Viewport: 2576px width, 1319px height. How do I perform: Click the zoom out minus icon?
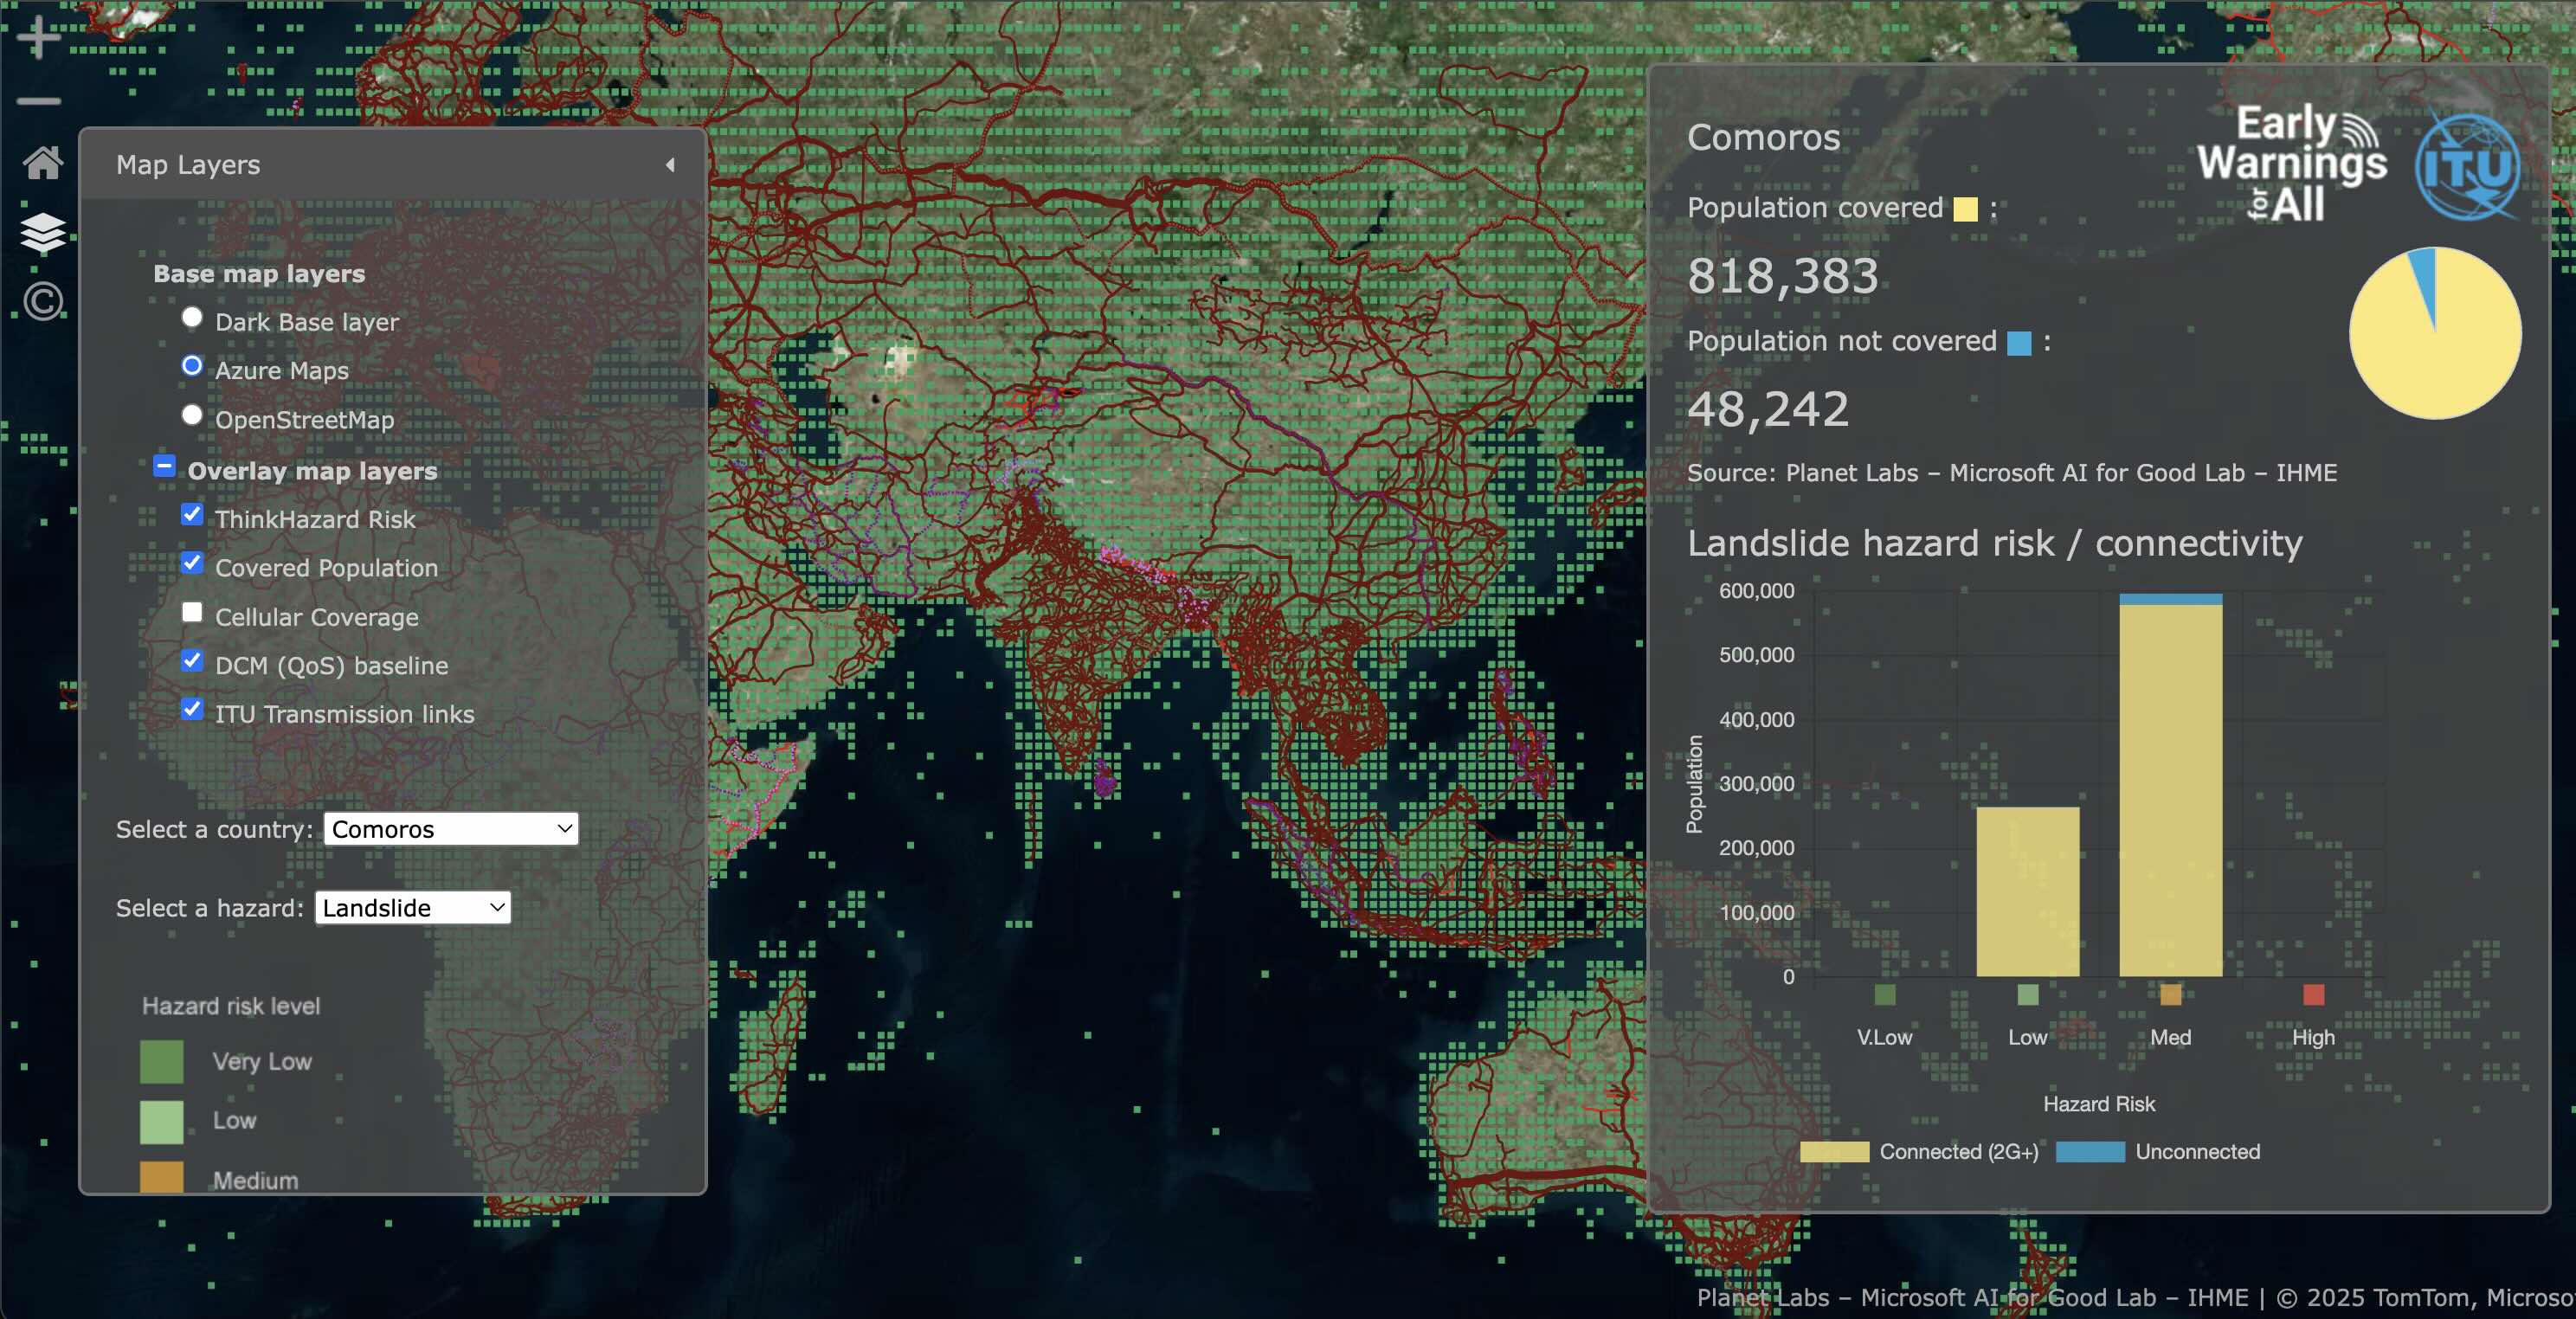[39, 101]
